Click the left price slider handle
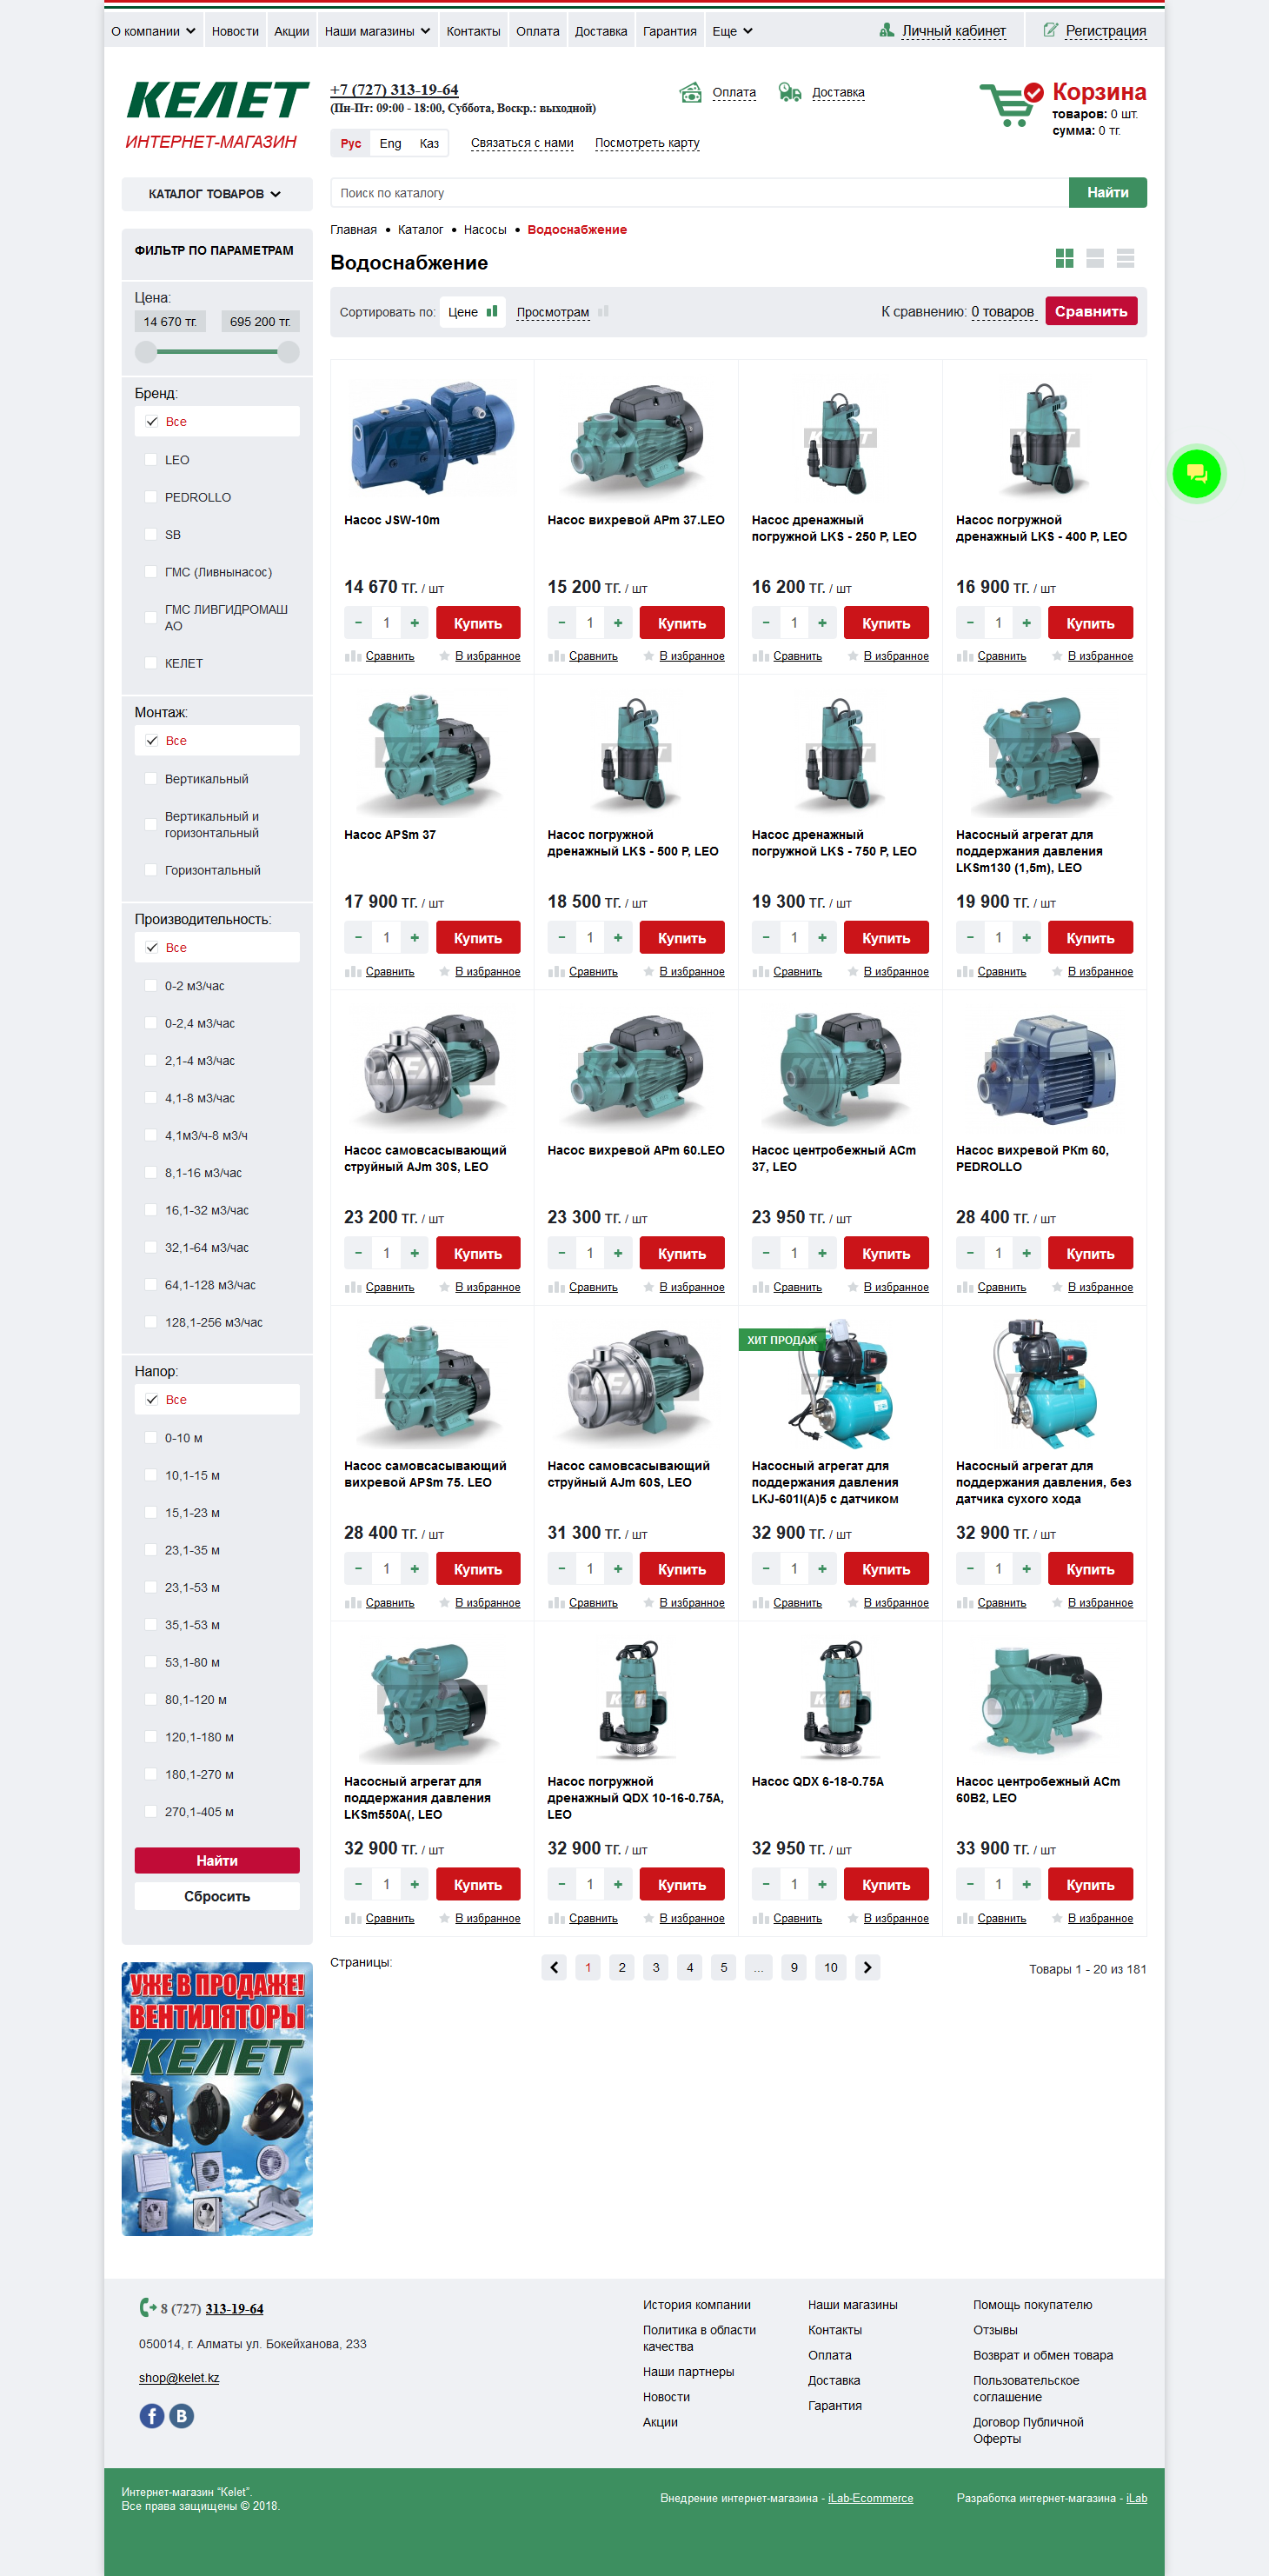1269x2576 pixels. [146, 351]
